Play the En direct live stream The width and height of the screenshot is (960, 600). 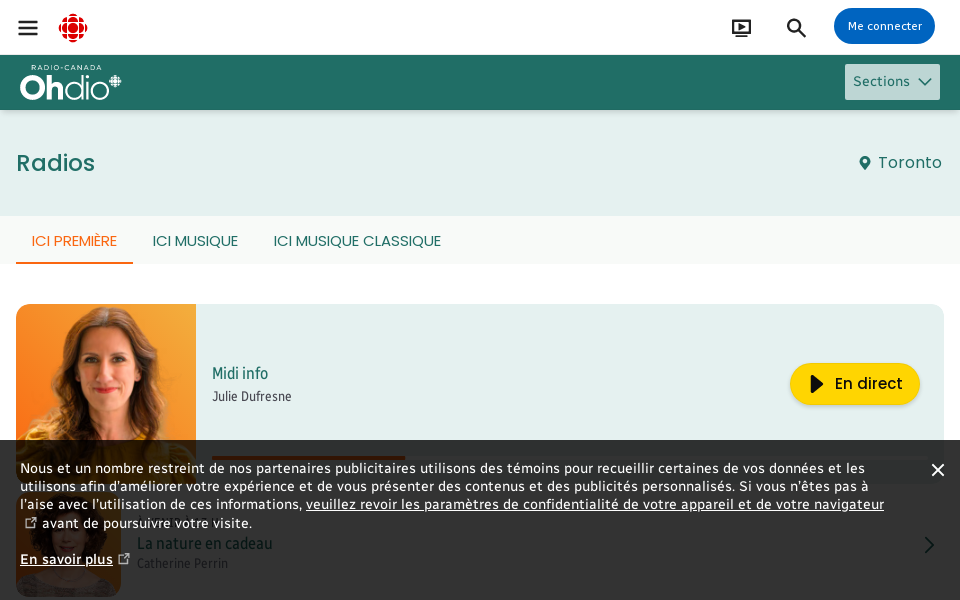click(x=854, y=384)
